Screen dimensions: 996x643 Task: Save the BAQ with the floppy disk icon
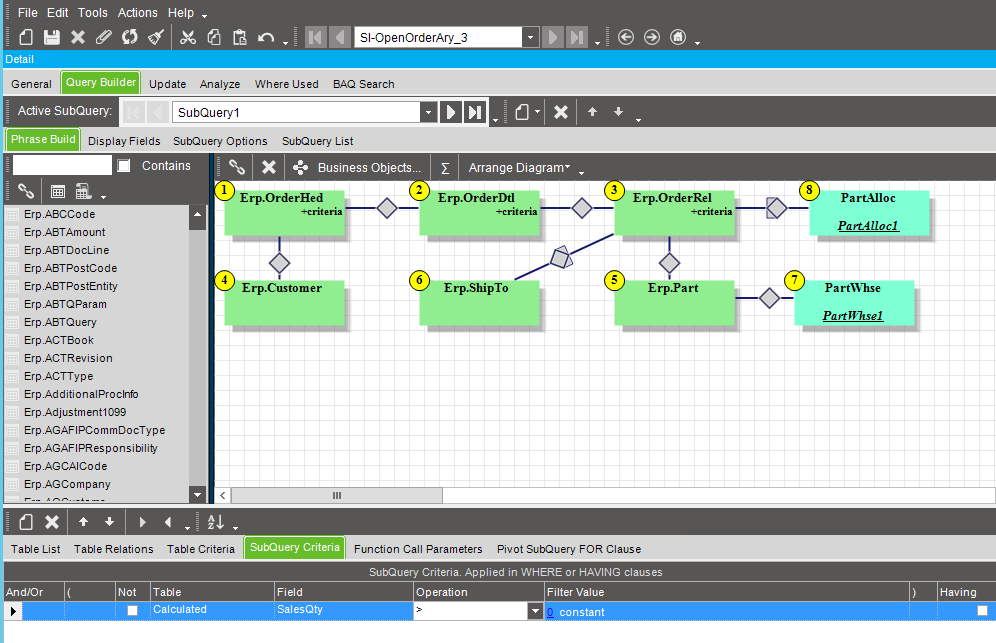click(x=51, y=37)
